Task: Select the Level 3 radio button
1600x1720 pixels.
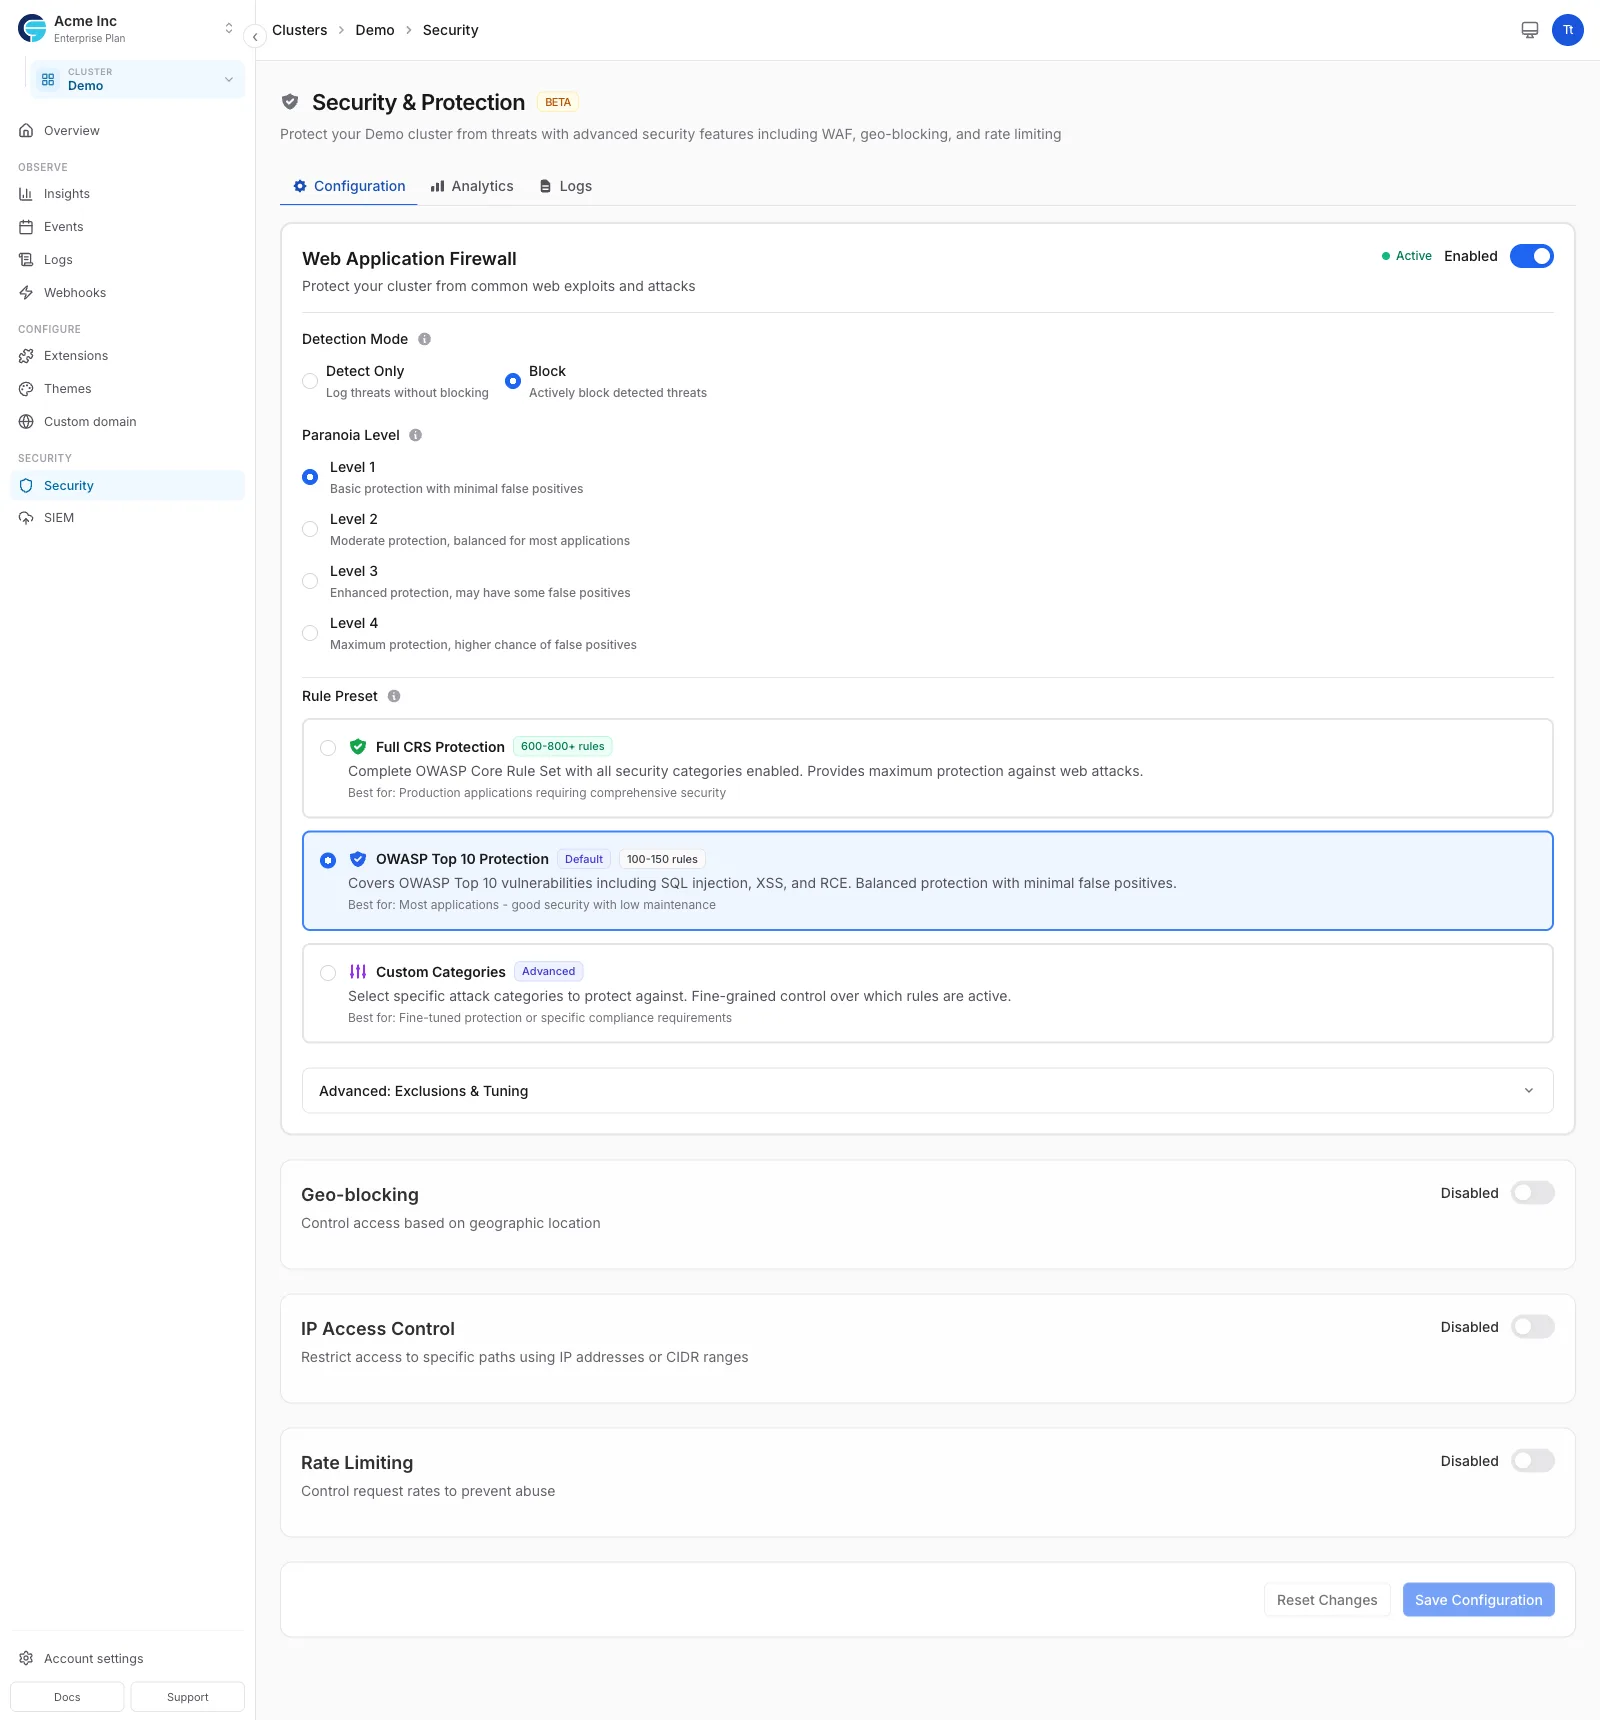Action: 310,581
